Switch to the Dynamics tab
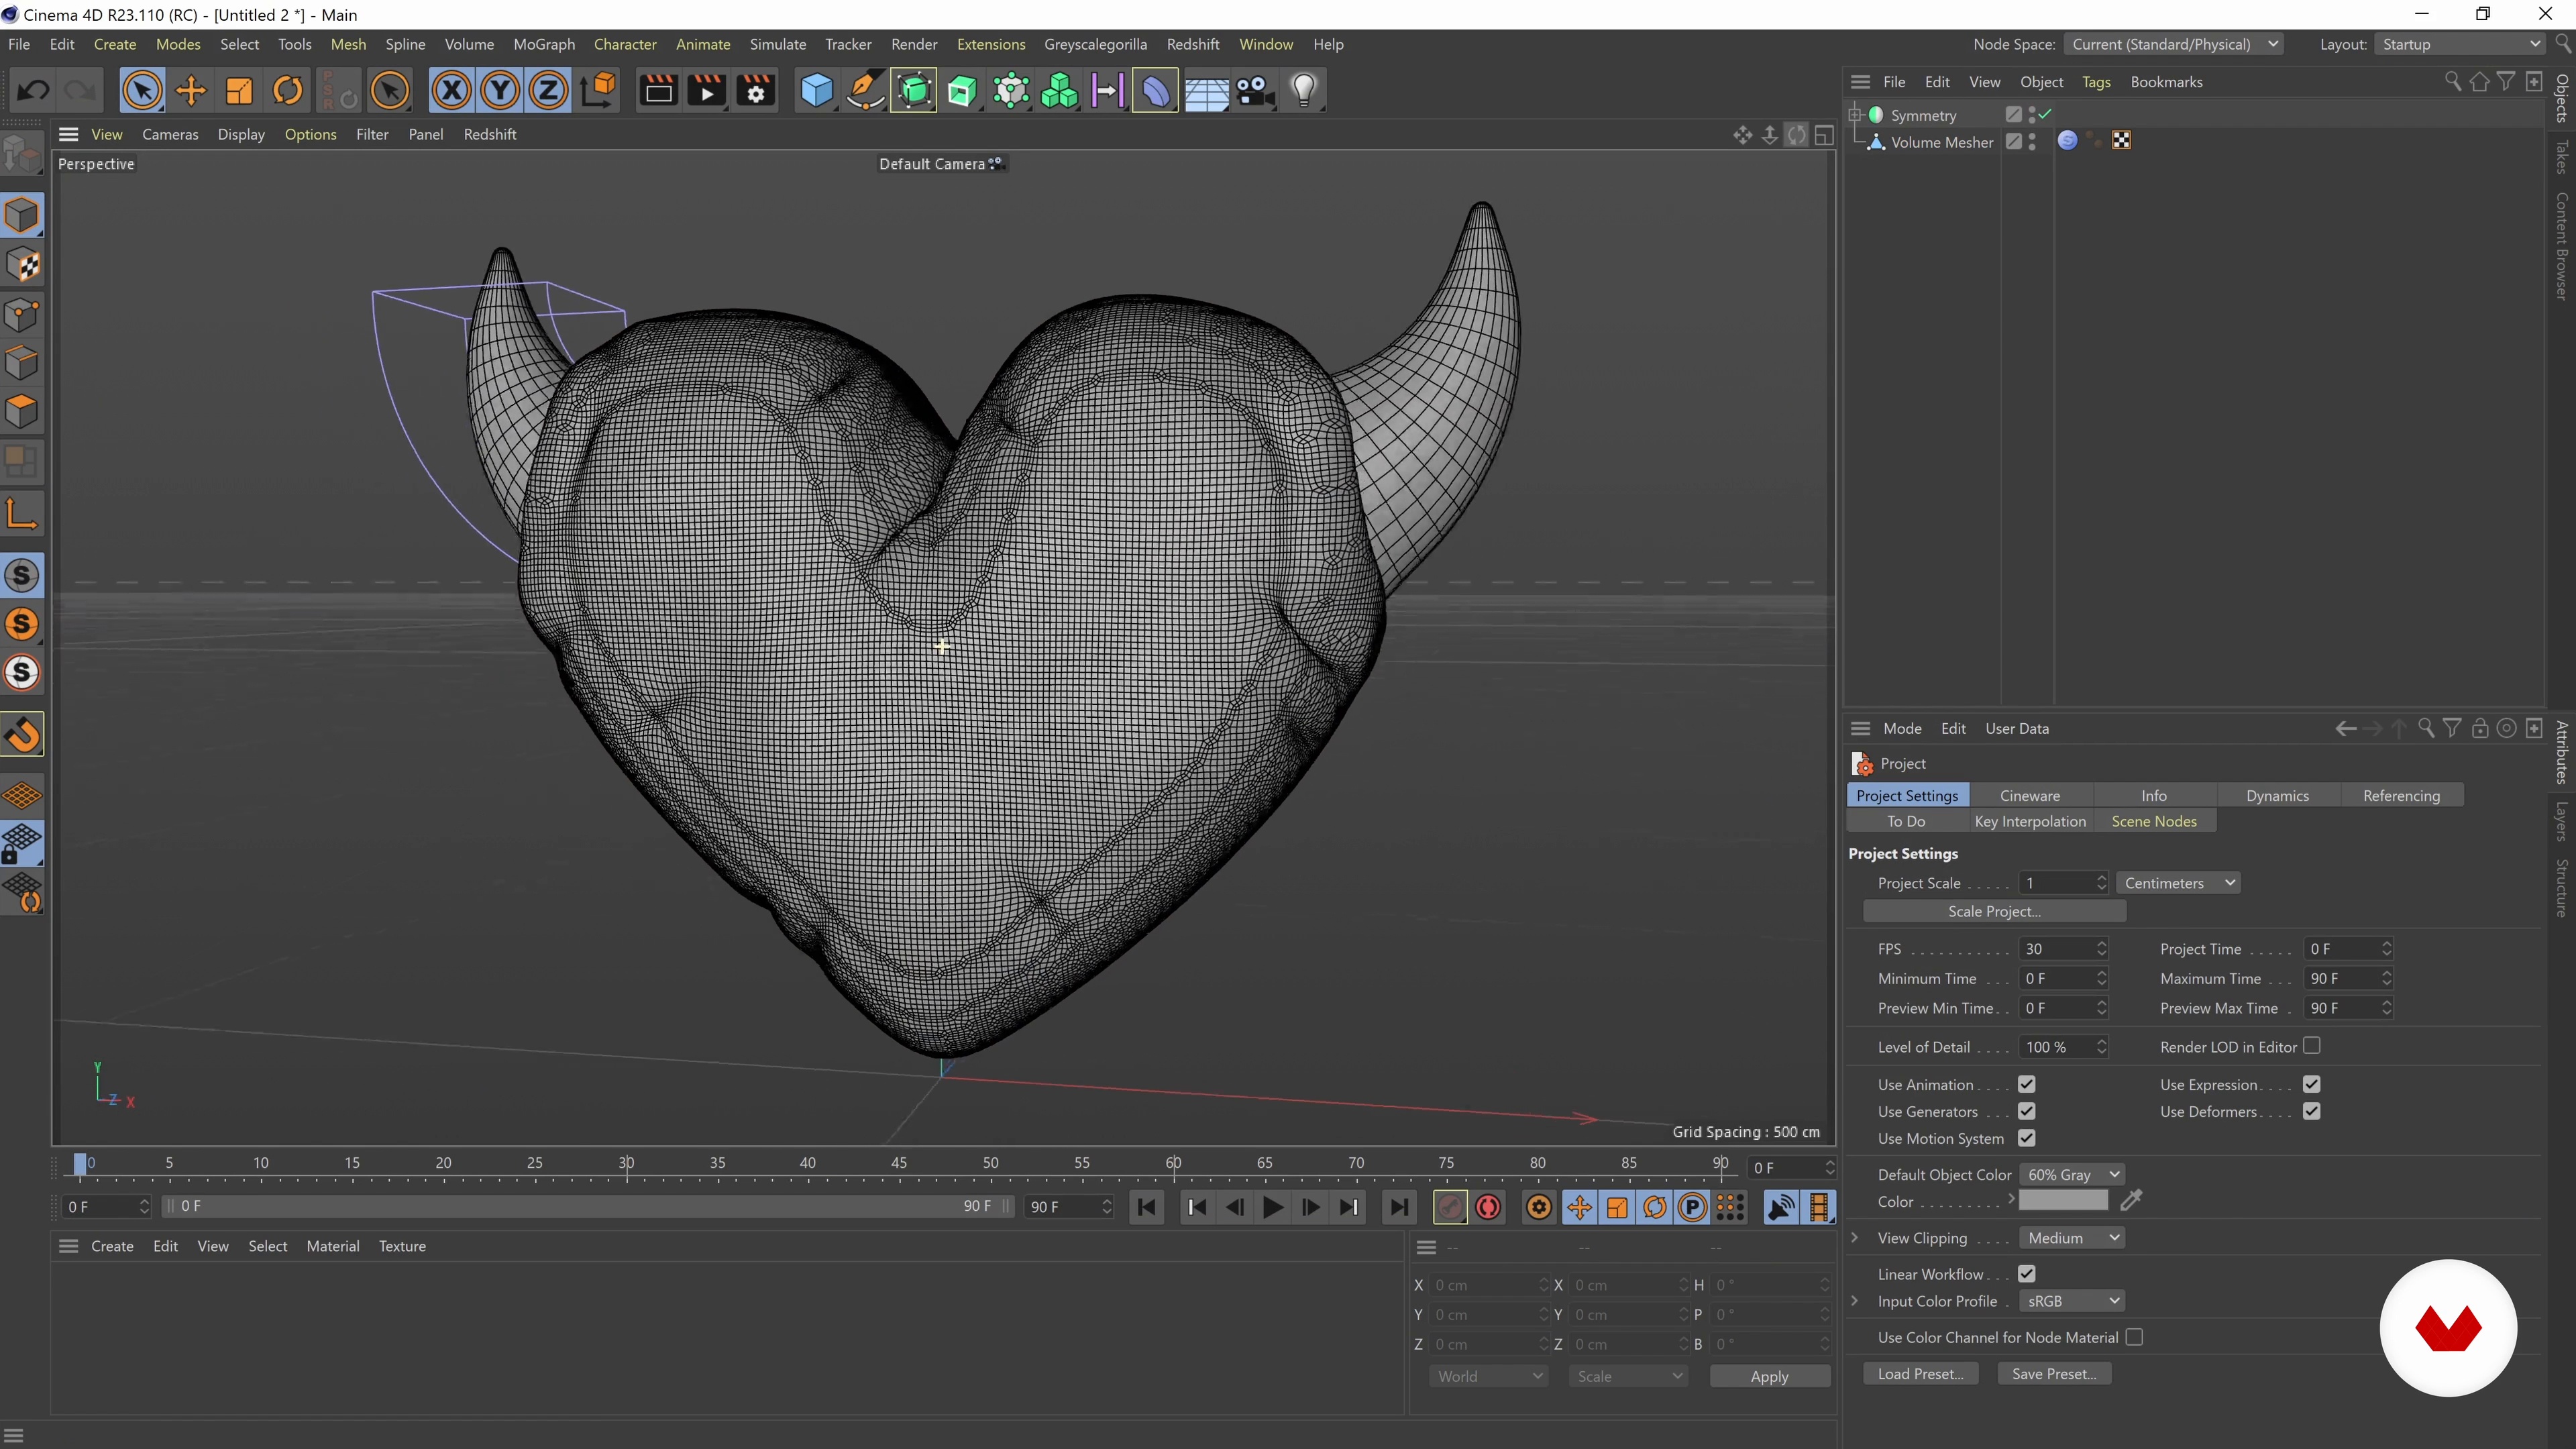This screenshot has height=1449, width=2576. 2277,796
